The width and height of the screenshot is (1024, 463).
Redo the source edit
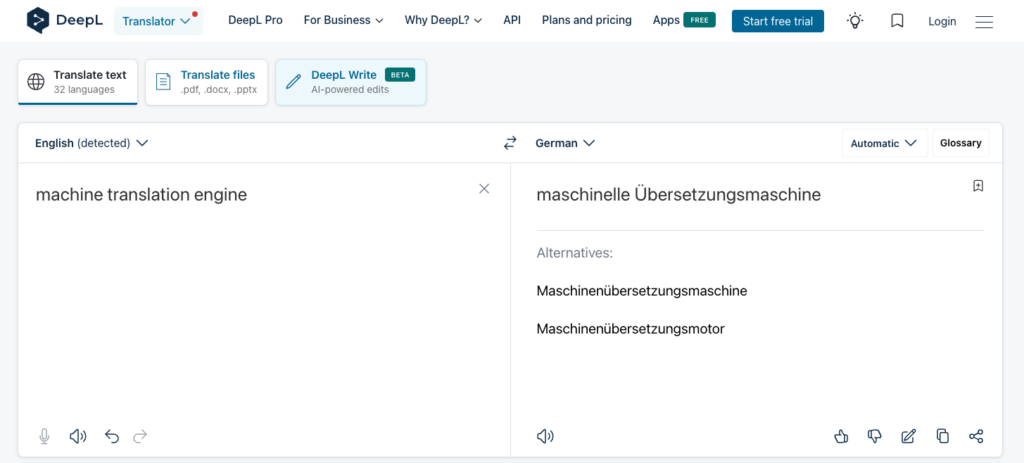click(x=140, y=436)
